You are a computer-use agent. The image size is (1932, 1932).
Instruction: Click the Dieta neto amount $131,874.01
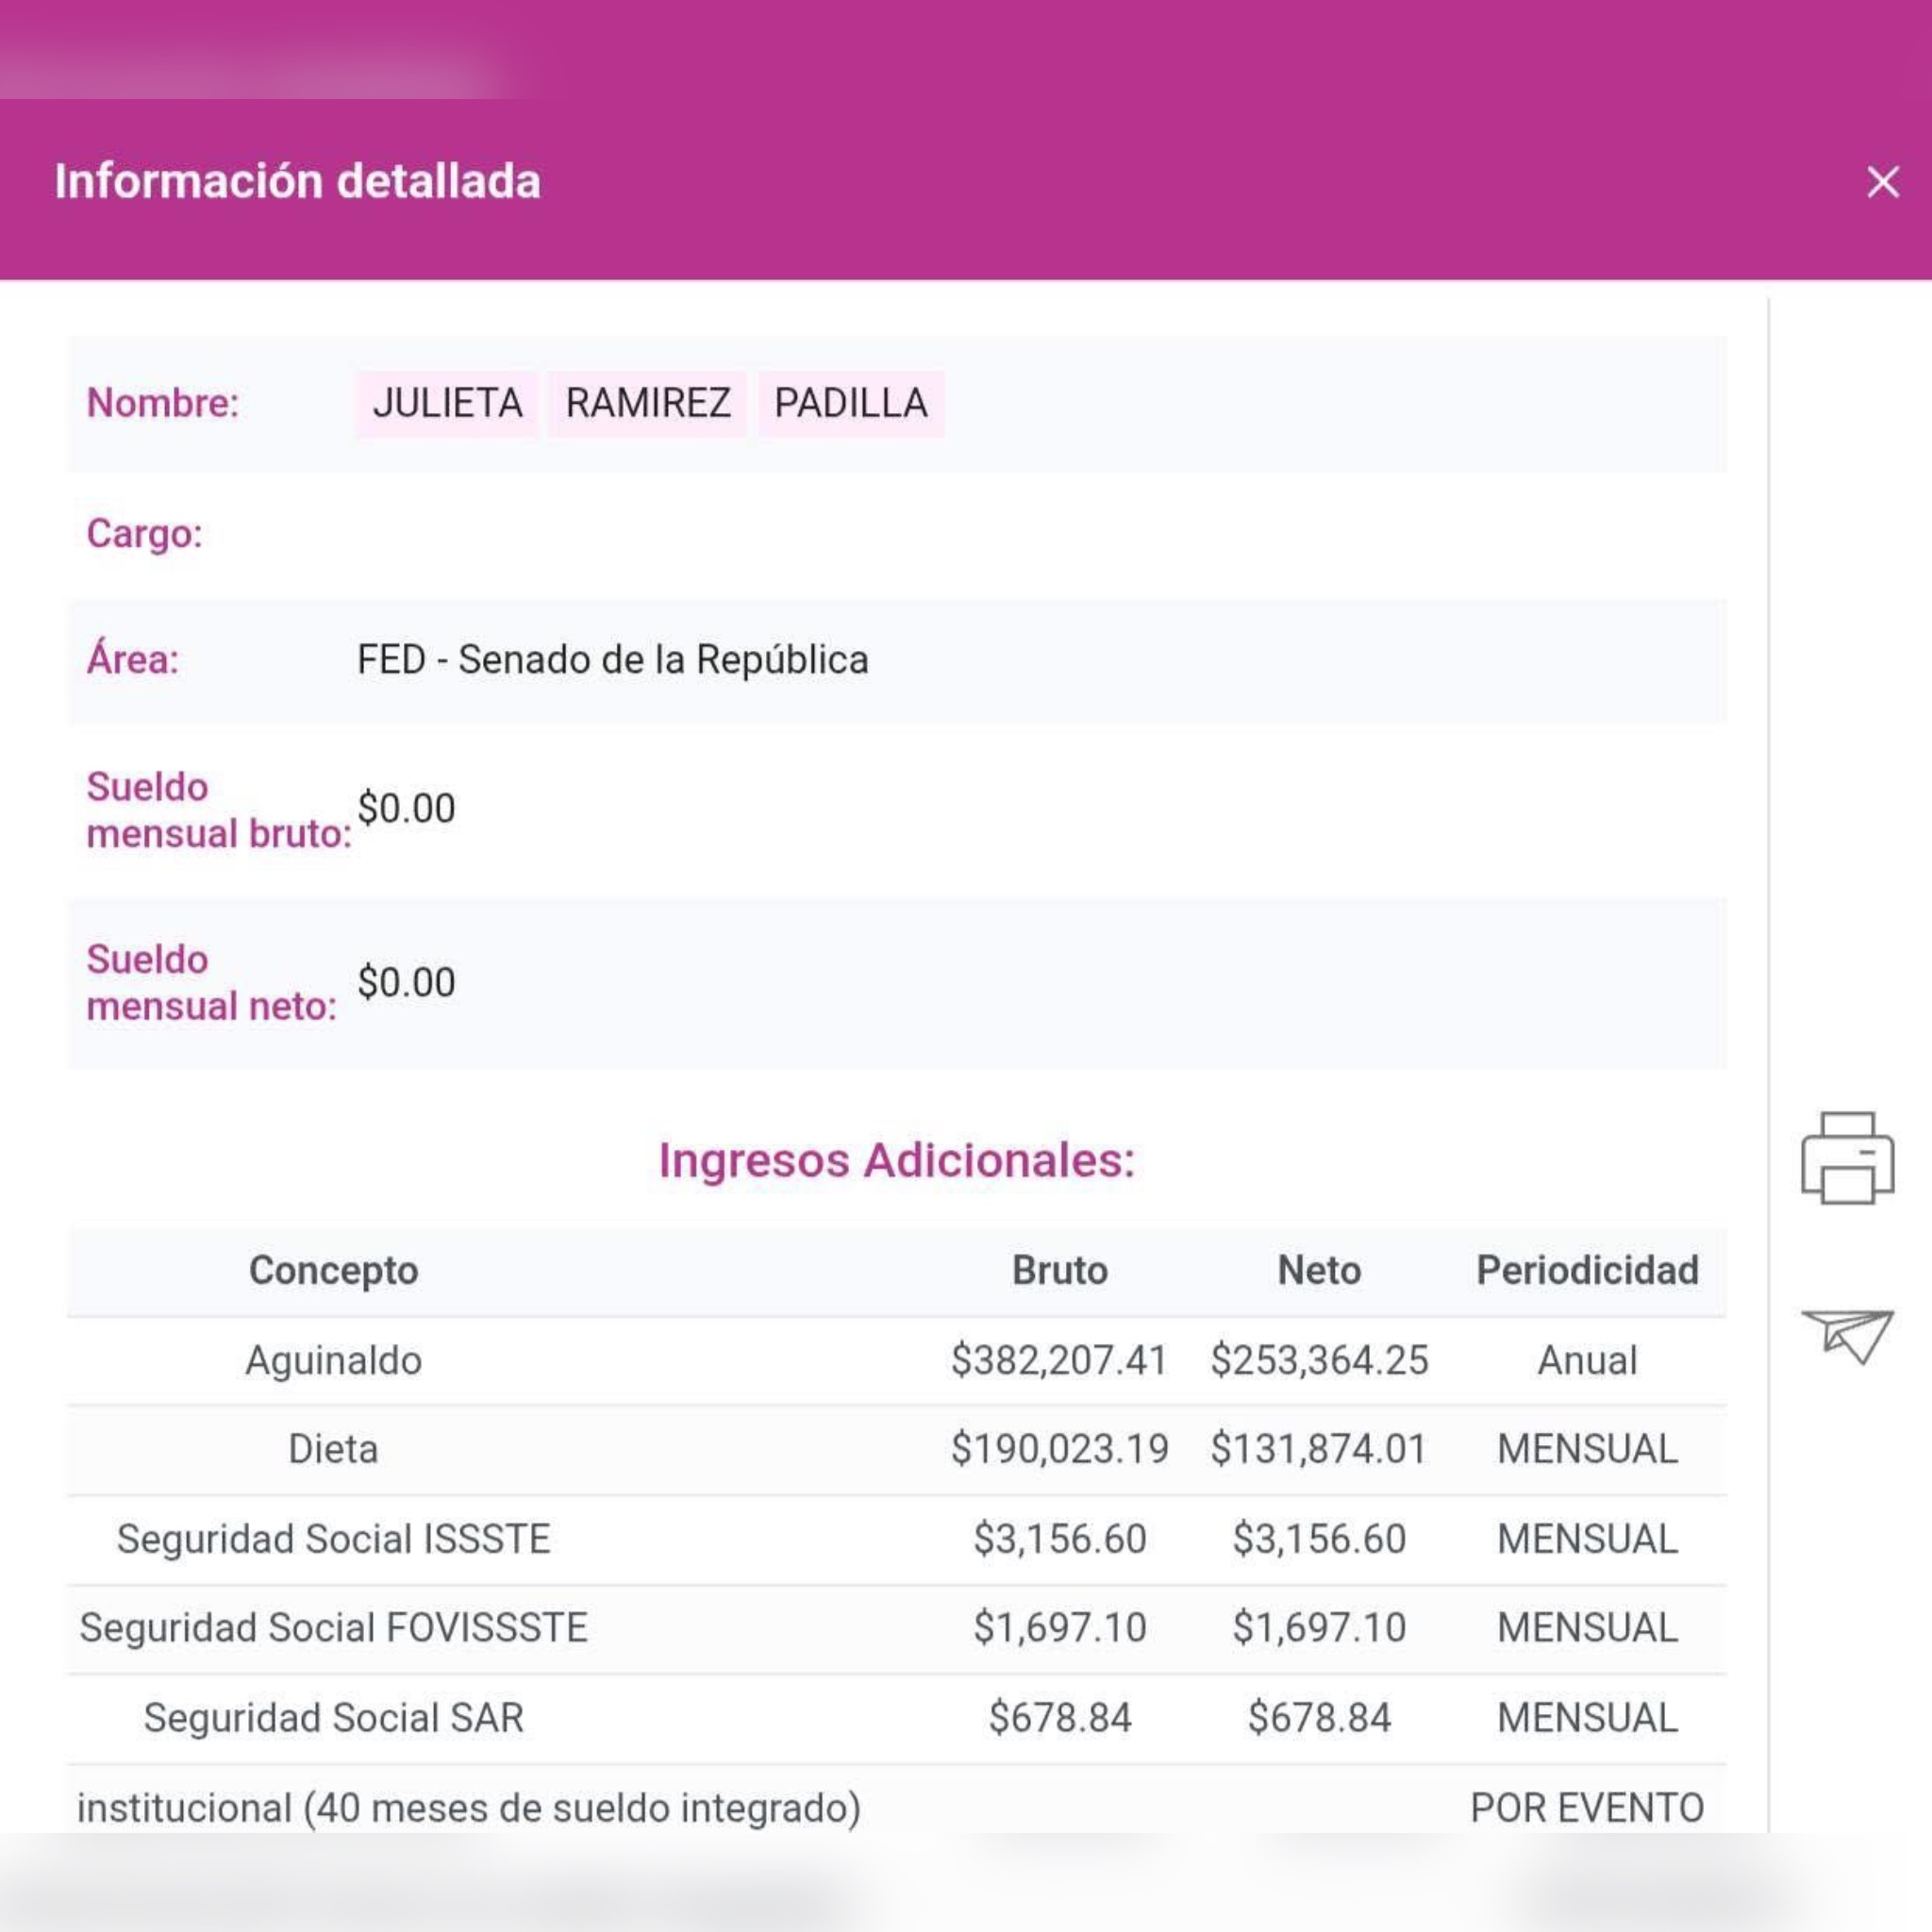1318,1449
